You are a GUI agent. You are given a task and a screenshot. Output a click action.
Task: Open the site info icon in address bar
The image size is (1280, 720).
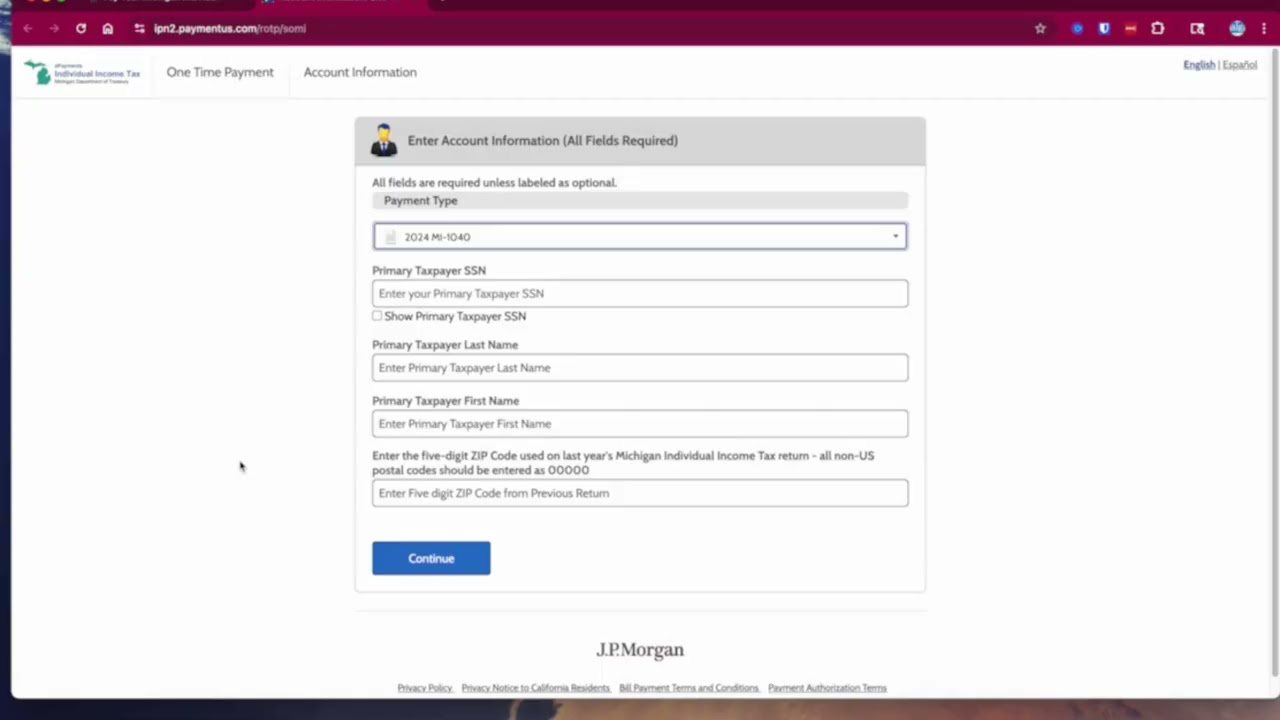[x=139, y=28]
